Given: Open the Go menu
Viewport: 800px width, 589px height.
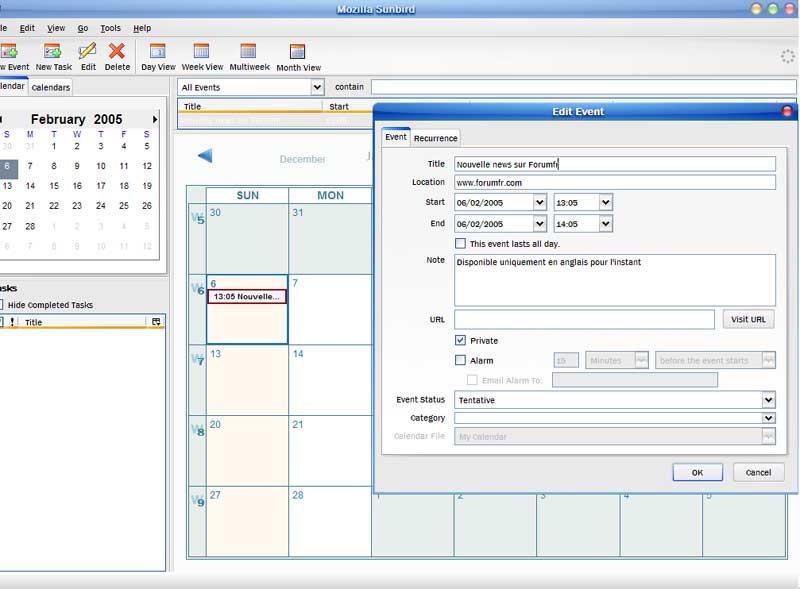Looking at the screenshot, I should [83, 28].
